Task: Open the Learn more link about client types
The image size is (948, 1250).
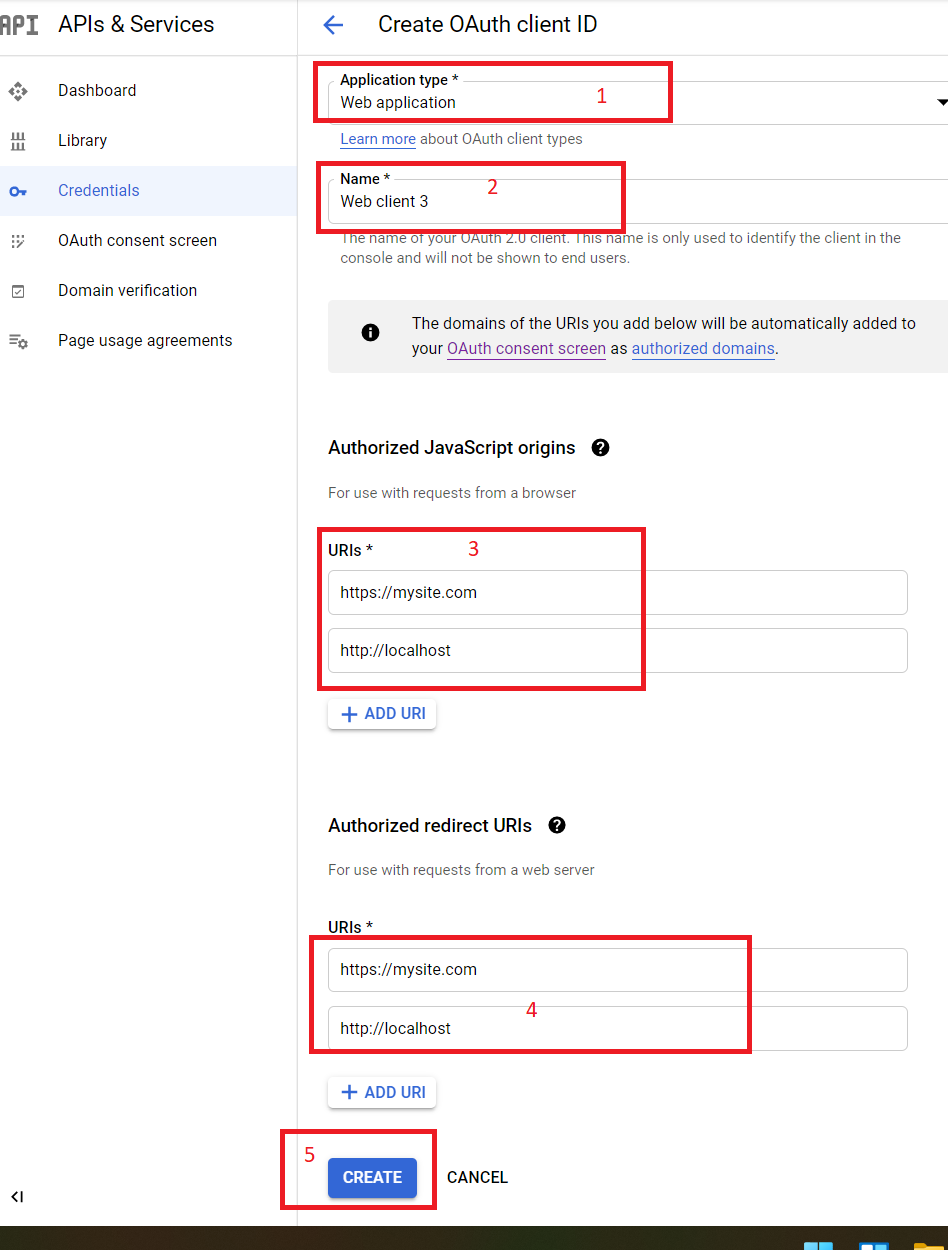Action: (x=377, y=139)
